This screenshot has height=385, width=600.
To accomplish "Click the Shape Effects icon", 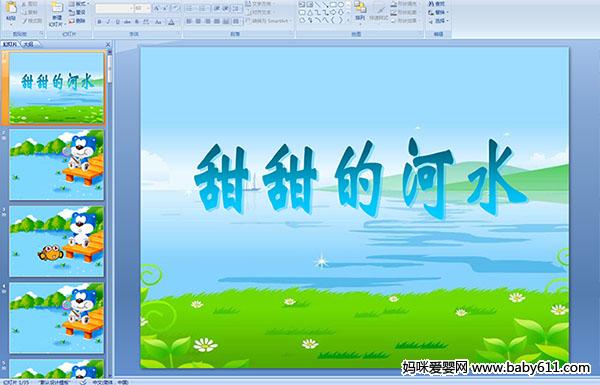I will [394, 21].
